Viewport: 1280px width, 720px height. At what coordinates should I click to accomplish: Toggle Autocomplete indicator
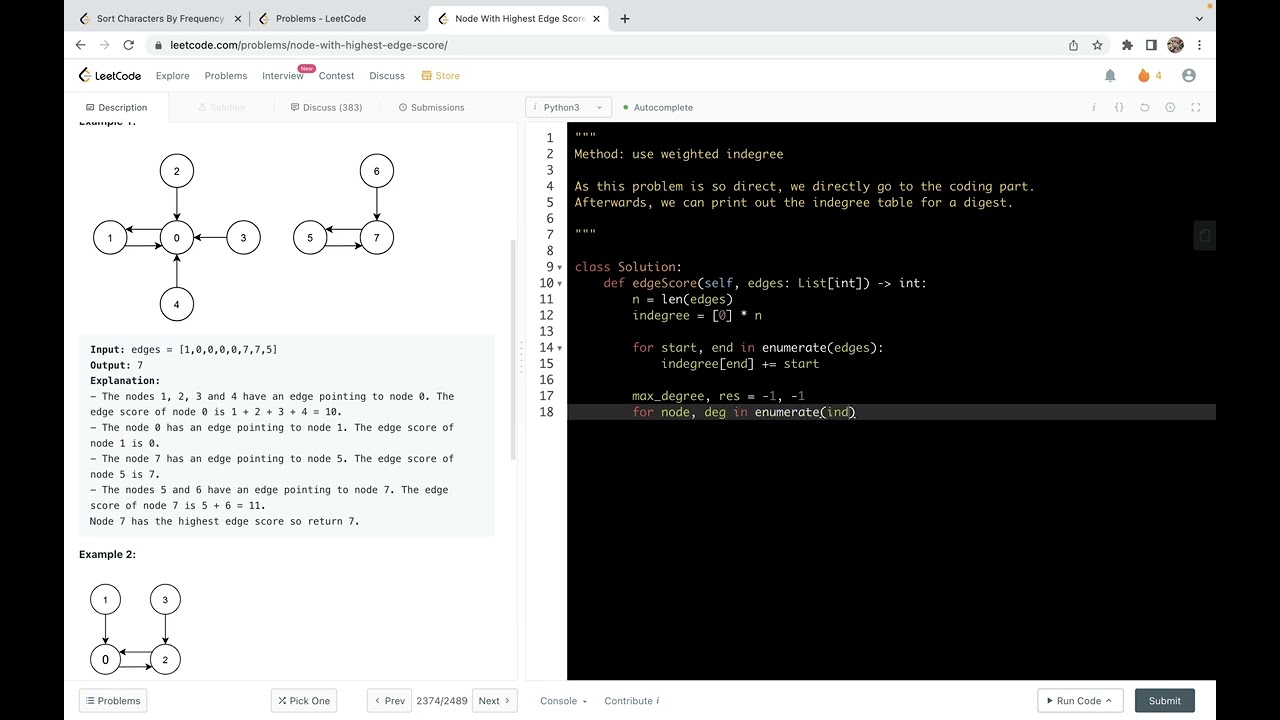click(657, 107)
